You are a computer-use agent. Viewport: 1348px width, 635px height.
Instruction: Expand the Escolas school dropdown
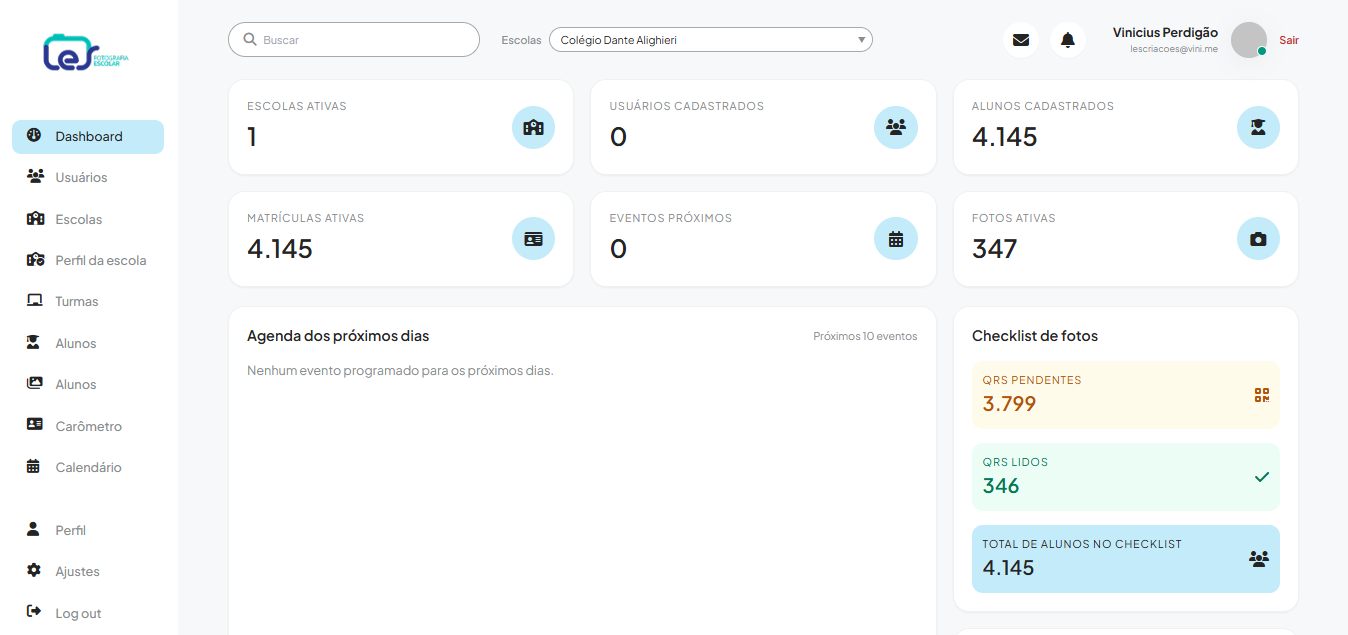(x=710, y=40)
